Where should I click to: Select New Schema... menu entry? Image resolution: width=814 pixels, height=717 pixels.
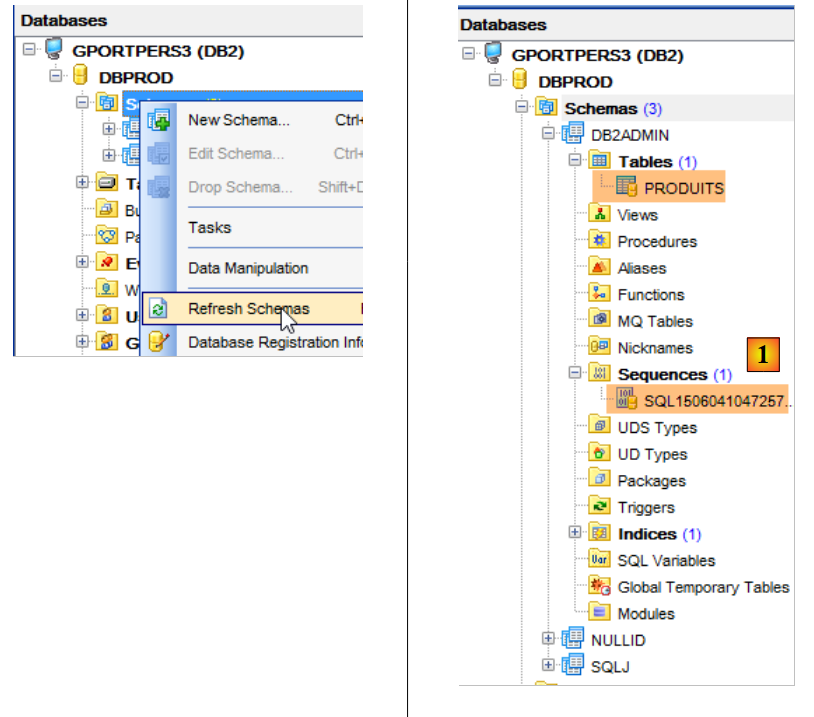click(239, 121)
